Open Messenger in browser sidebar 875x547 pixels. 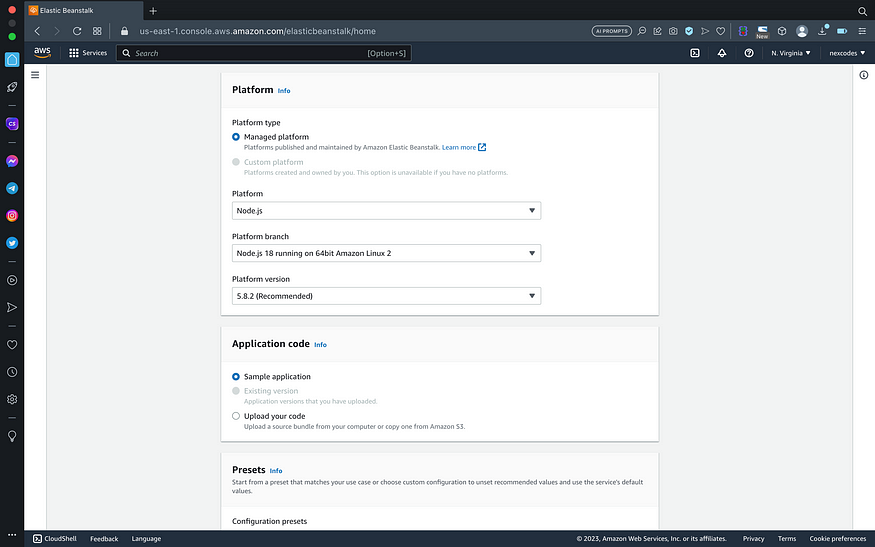click(12, 161)
